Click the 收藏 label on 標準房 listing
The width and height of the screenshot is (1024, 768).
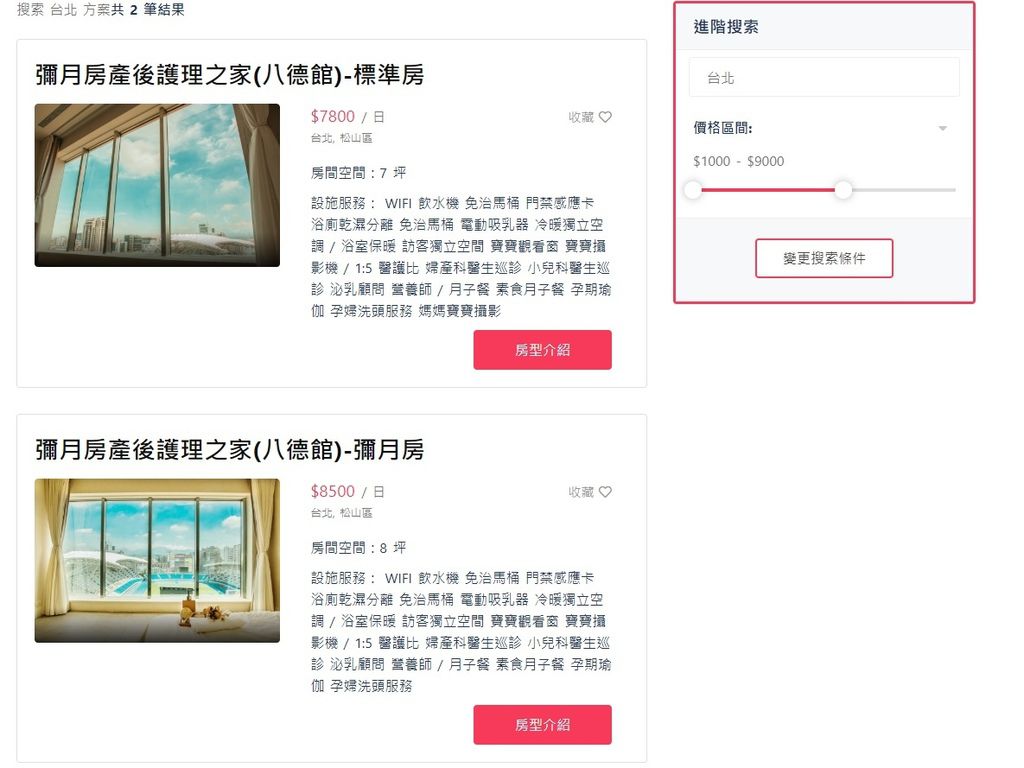pyautogui.click(x=581, y=117)
